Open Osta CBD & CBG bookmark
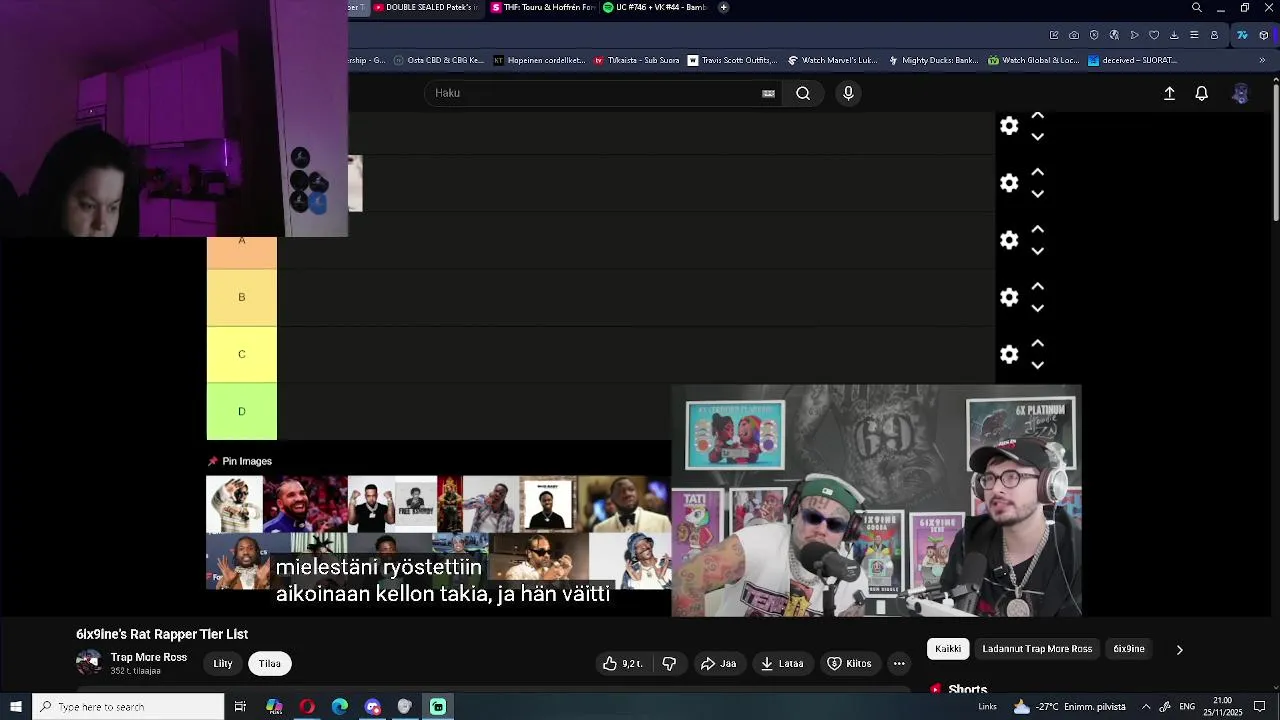1280x720 pixels. click(x=438, y=60)
